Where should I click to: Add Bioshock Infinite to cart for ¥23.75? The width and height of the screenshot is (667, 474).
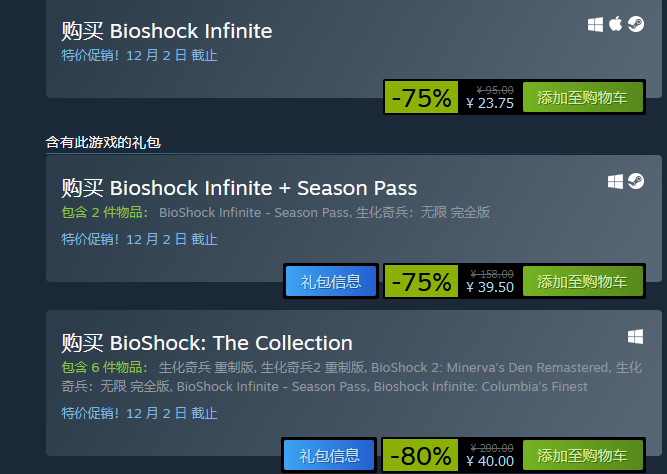tap(582, 97)
